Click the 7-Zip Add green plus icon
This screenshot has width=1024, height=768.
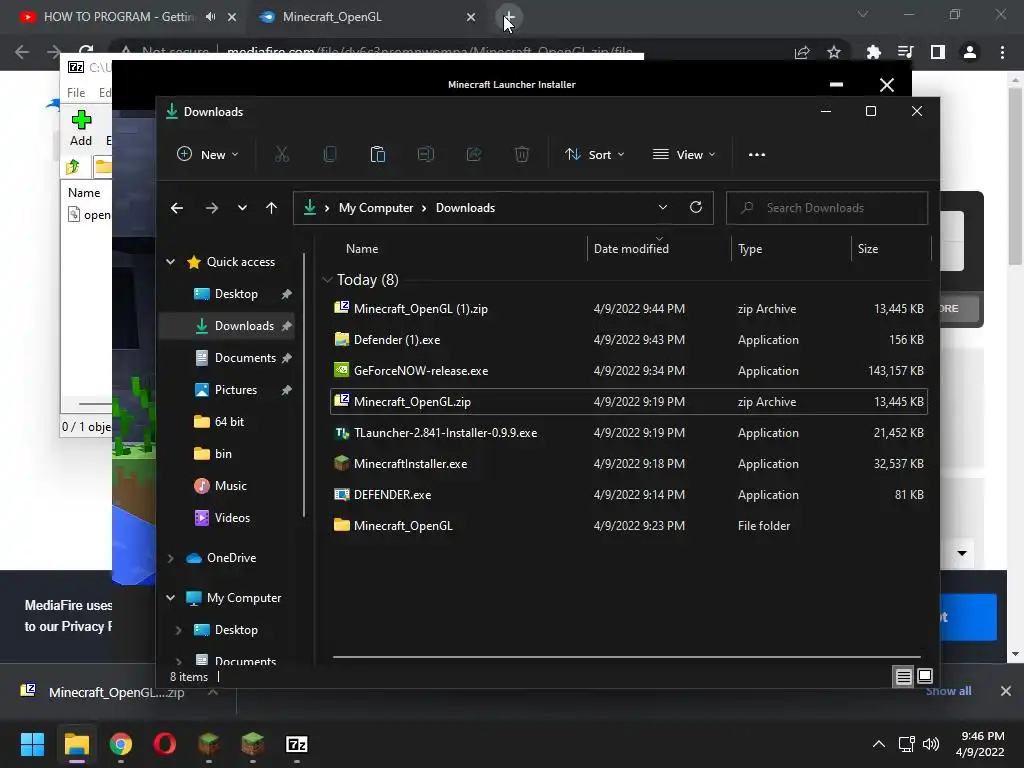[x=82, y=120]
